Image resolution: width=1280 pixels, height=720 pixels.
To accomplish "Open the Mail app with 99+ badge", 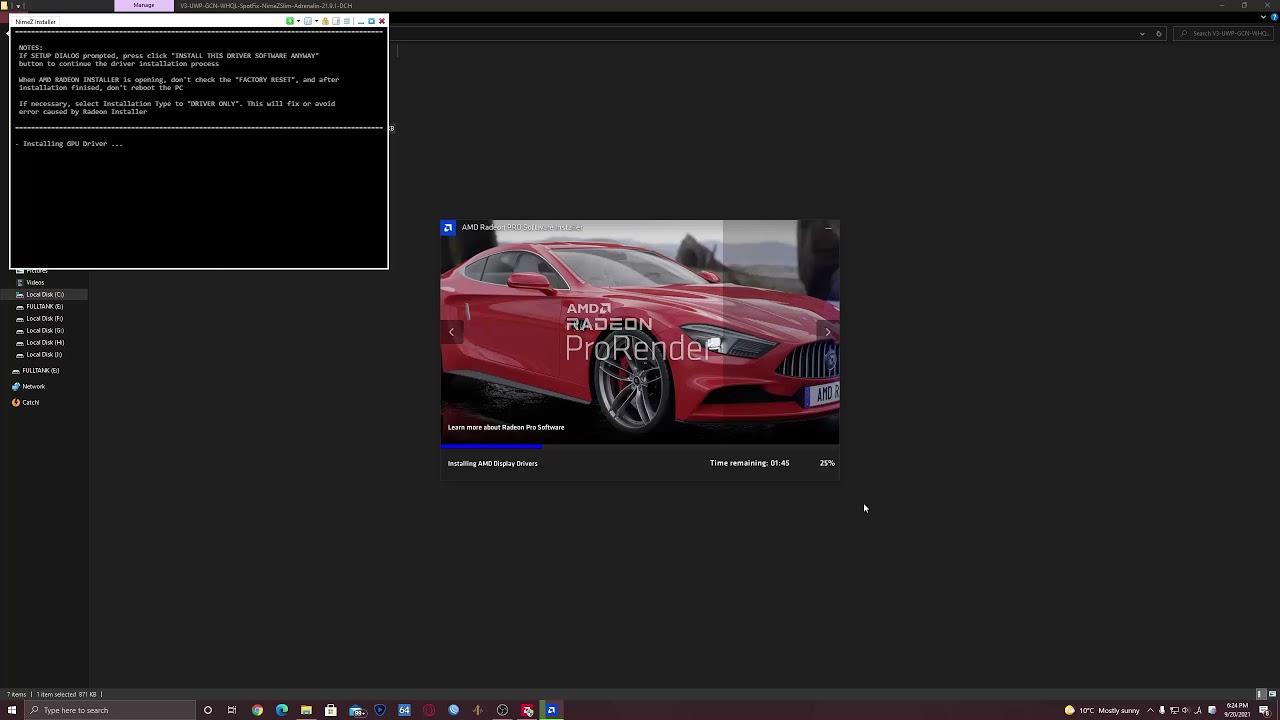I will pyautogui.click(x=356, y=710).
